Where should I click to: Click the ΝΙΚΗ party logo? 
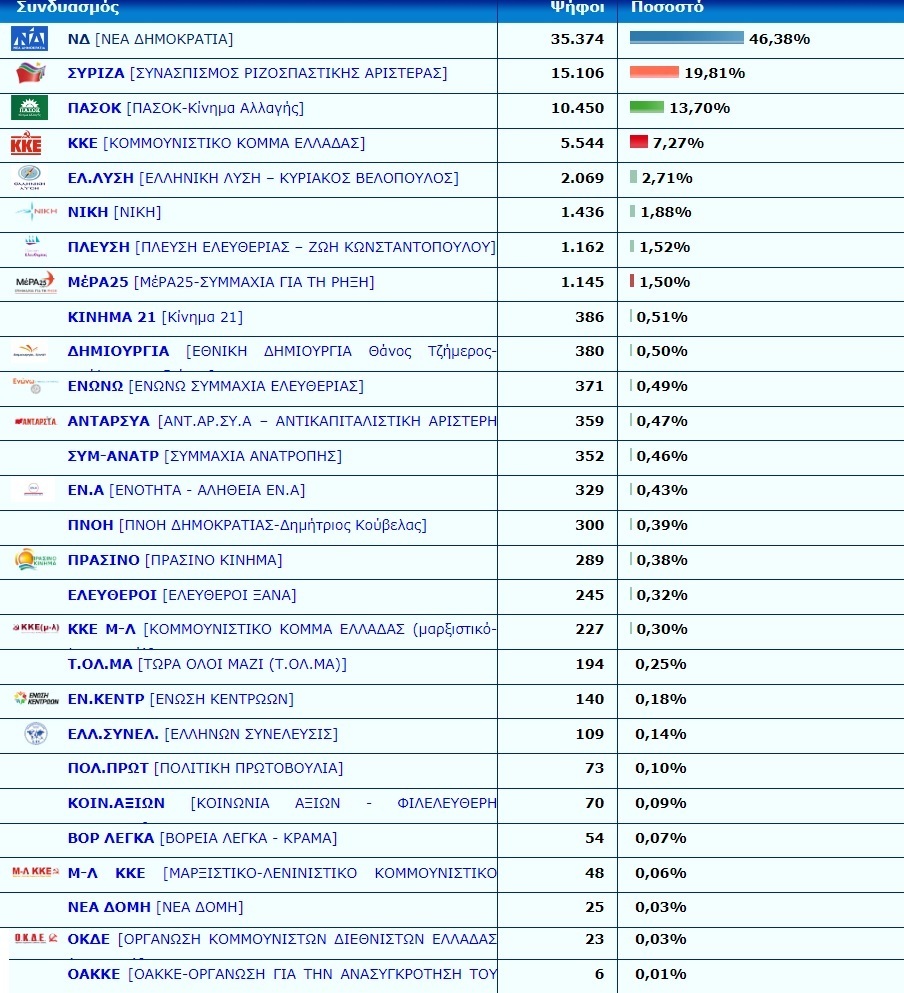click(x=35, y=211)
